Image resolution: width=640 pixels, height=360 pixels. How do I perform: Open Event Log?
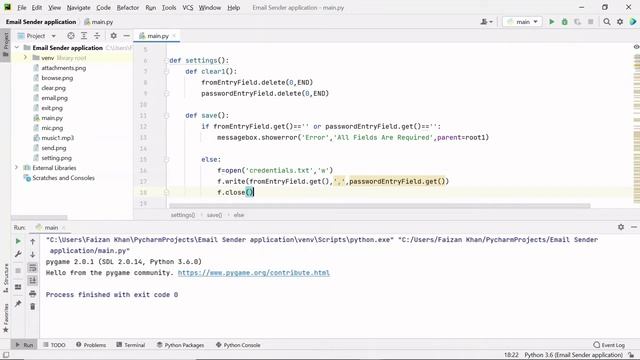click(609, 345)
